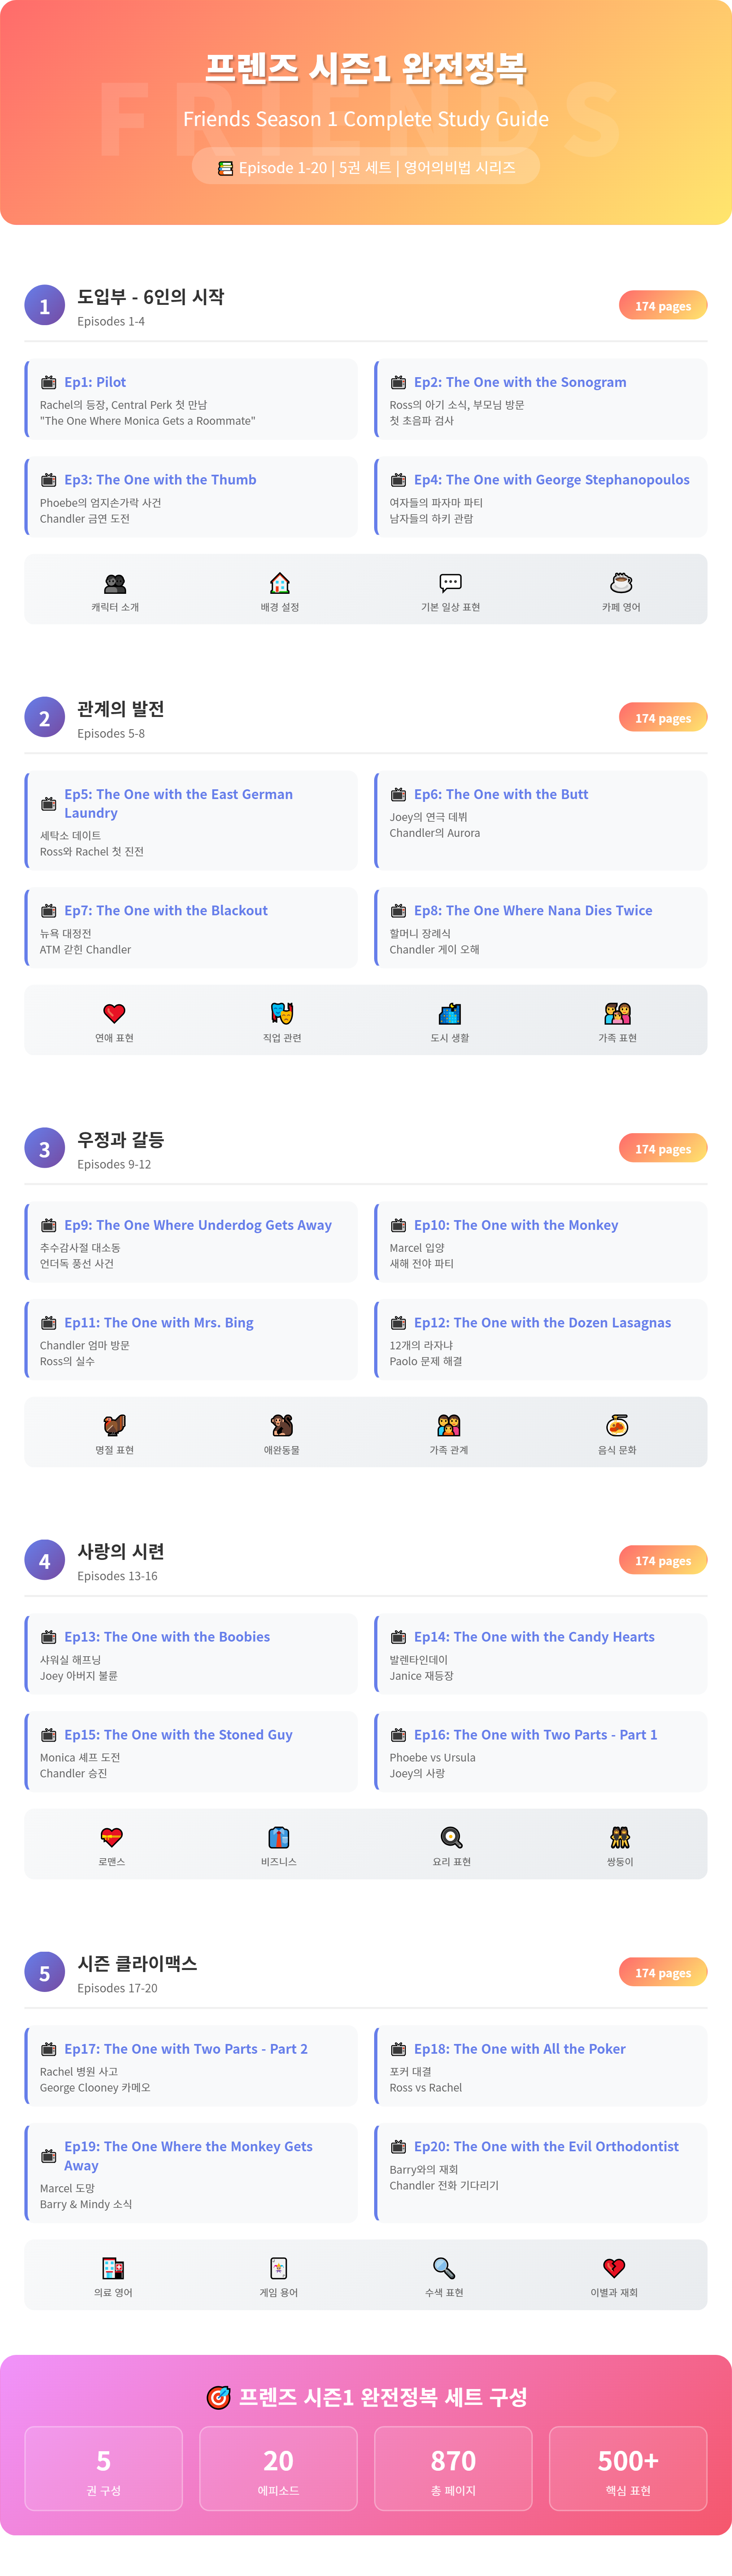Click the 연애 표현 heart icon
The width and height of the screenshot is (732, 2576).
[x=114, y=1013]
